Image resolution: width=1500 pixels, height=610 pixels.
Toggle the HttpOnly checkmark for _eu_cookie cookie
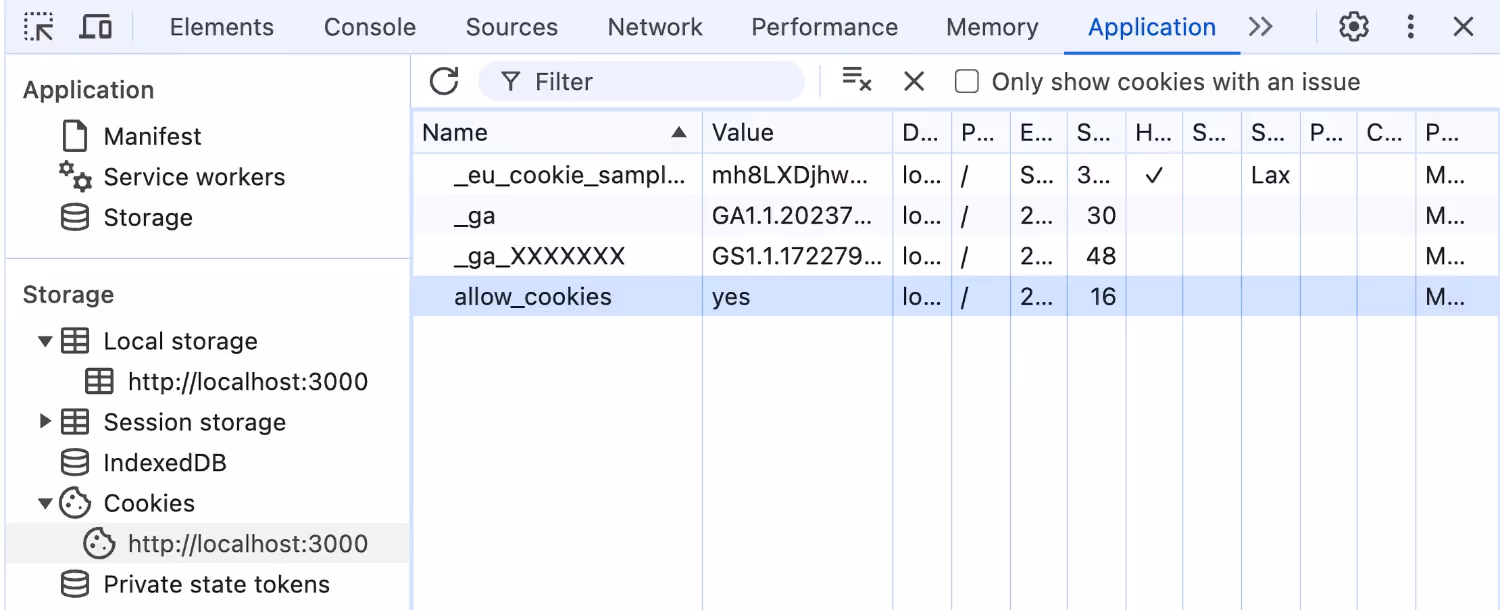pyautogui.click(x=1153, y=175)
